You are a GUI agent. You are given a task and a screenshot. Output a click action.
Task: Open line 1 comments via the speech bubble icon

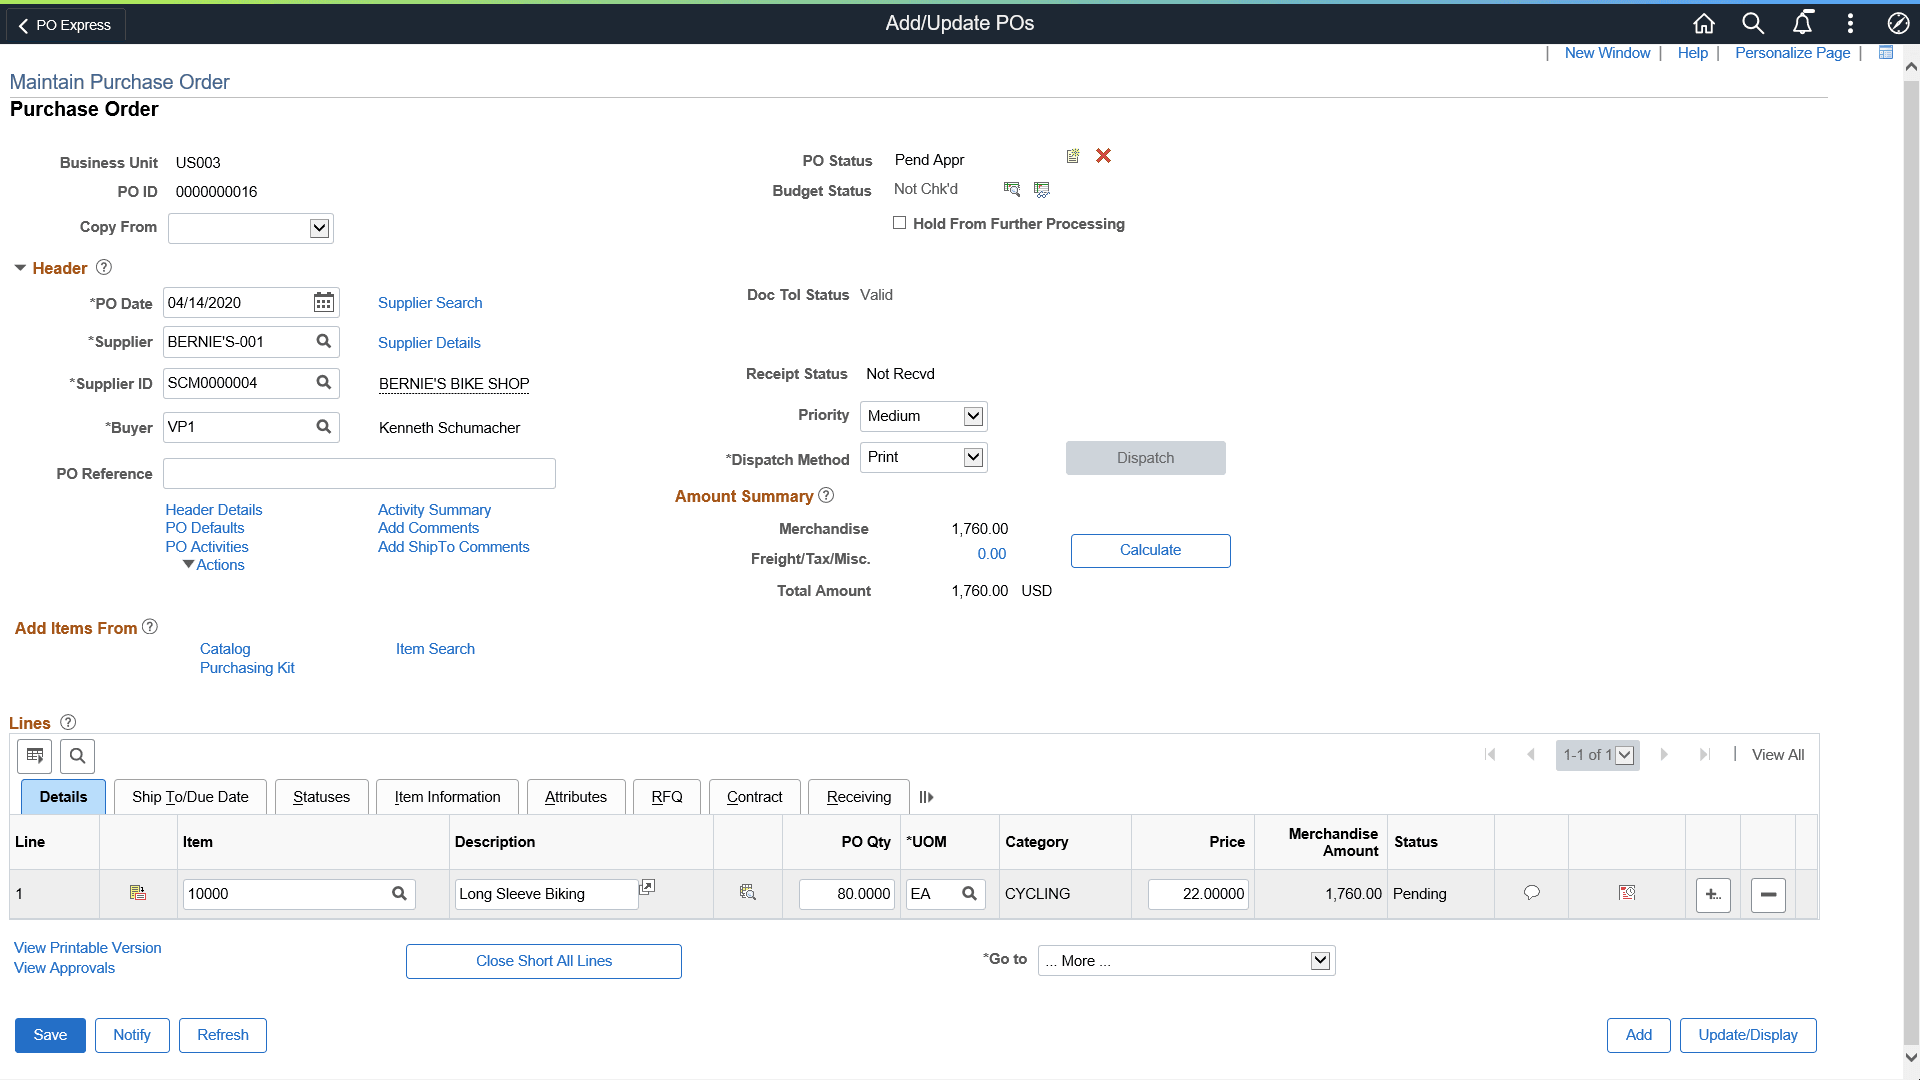(1531, 894)
